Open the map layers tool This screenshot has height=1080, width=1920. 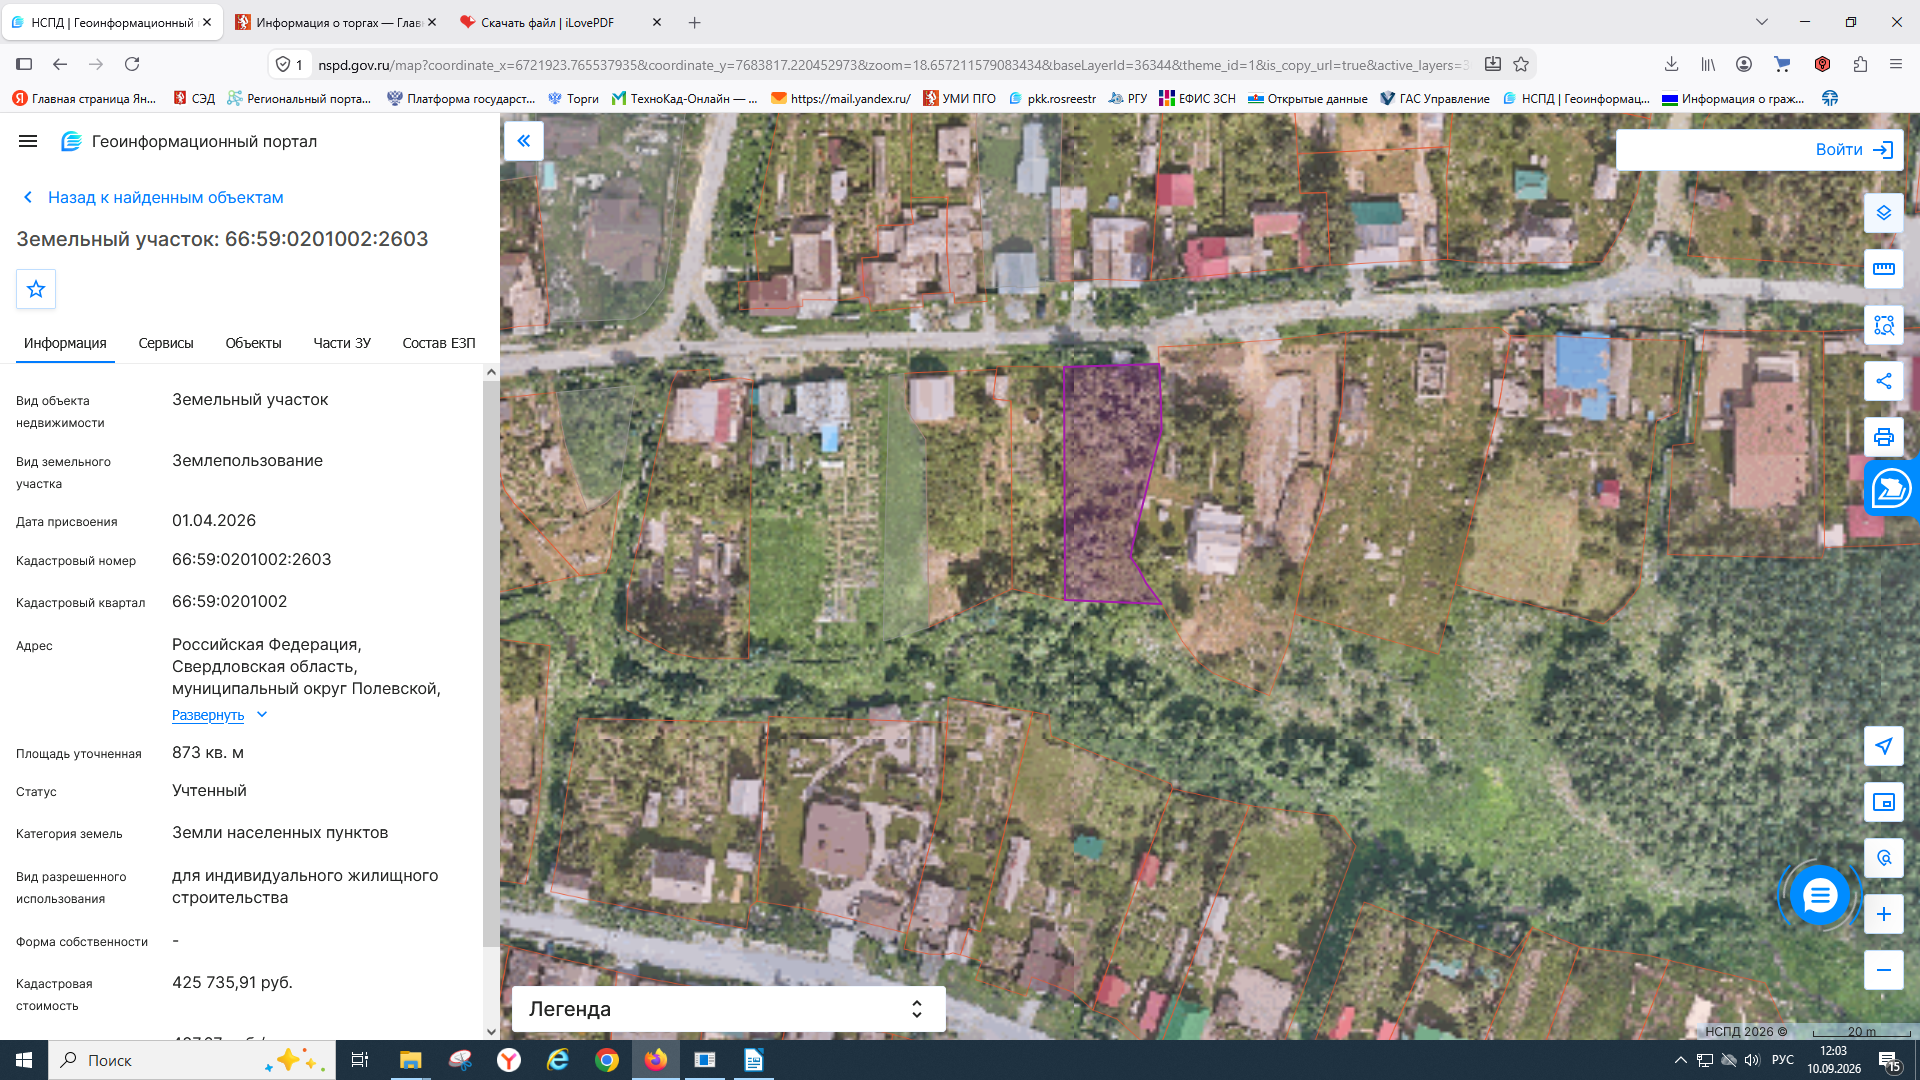[x=1883, y=213]
